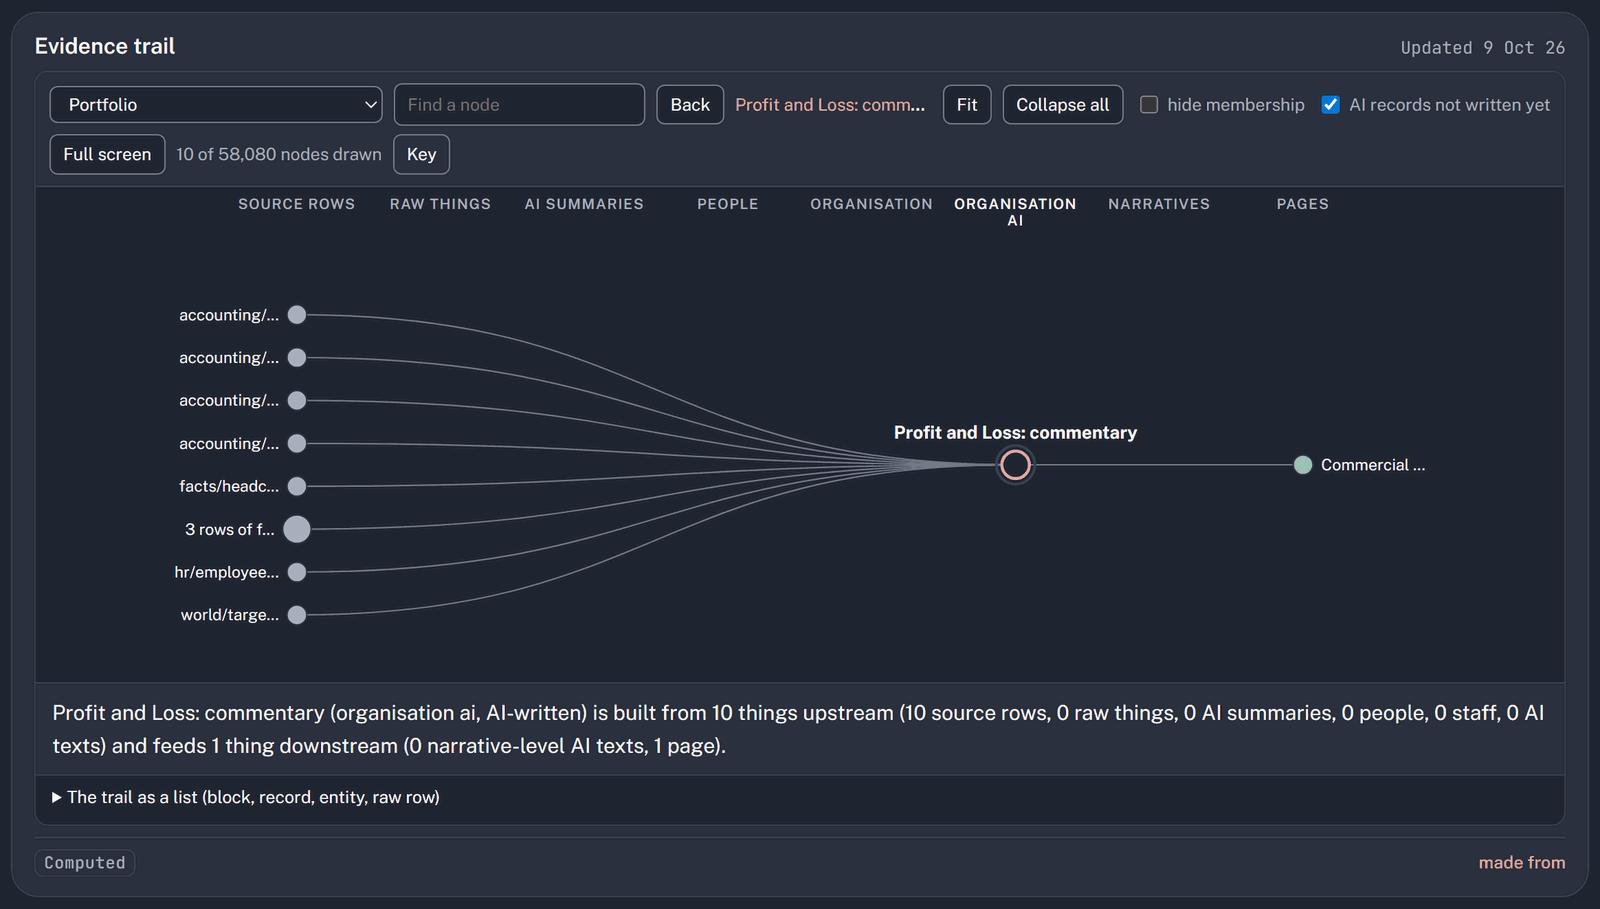Show the graph Key
Viewport: 1600px width, 909px height.
point(422,154)
